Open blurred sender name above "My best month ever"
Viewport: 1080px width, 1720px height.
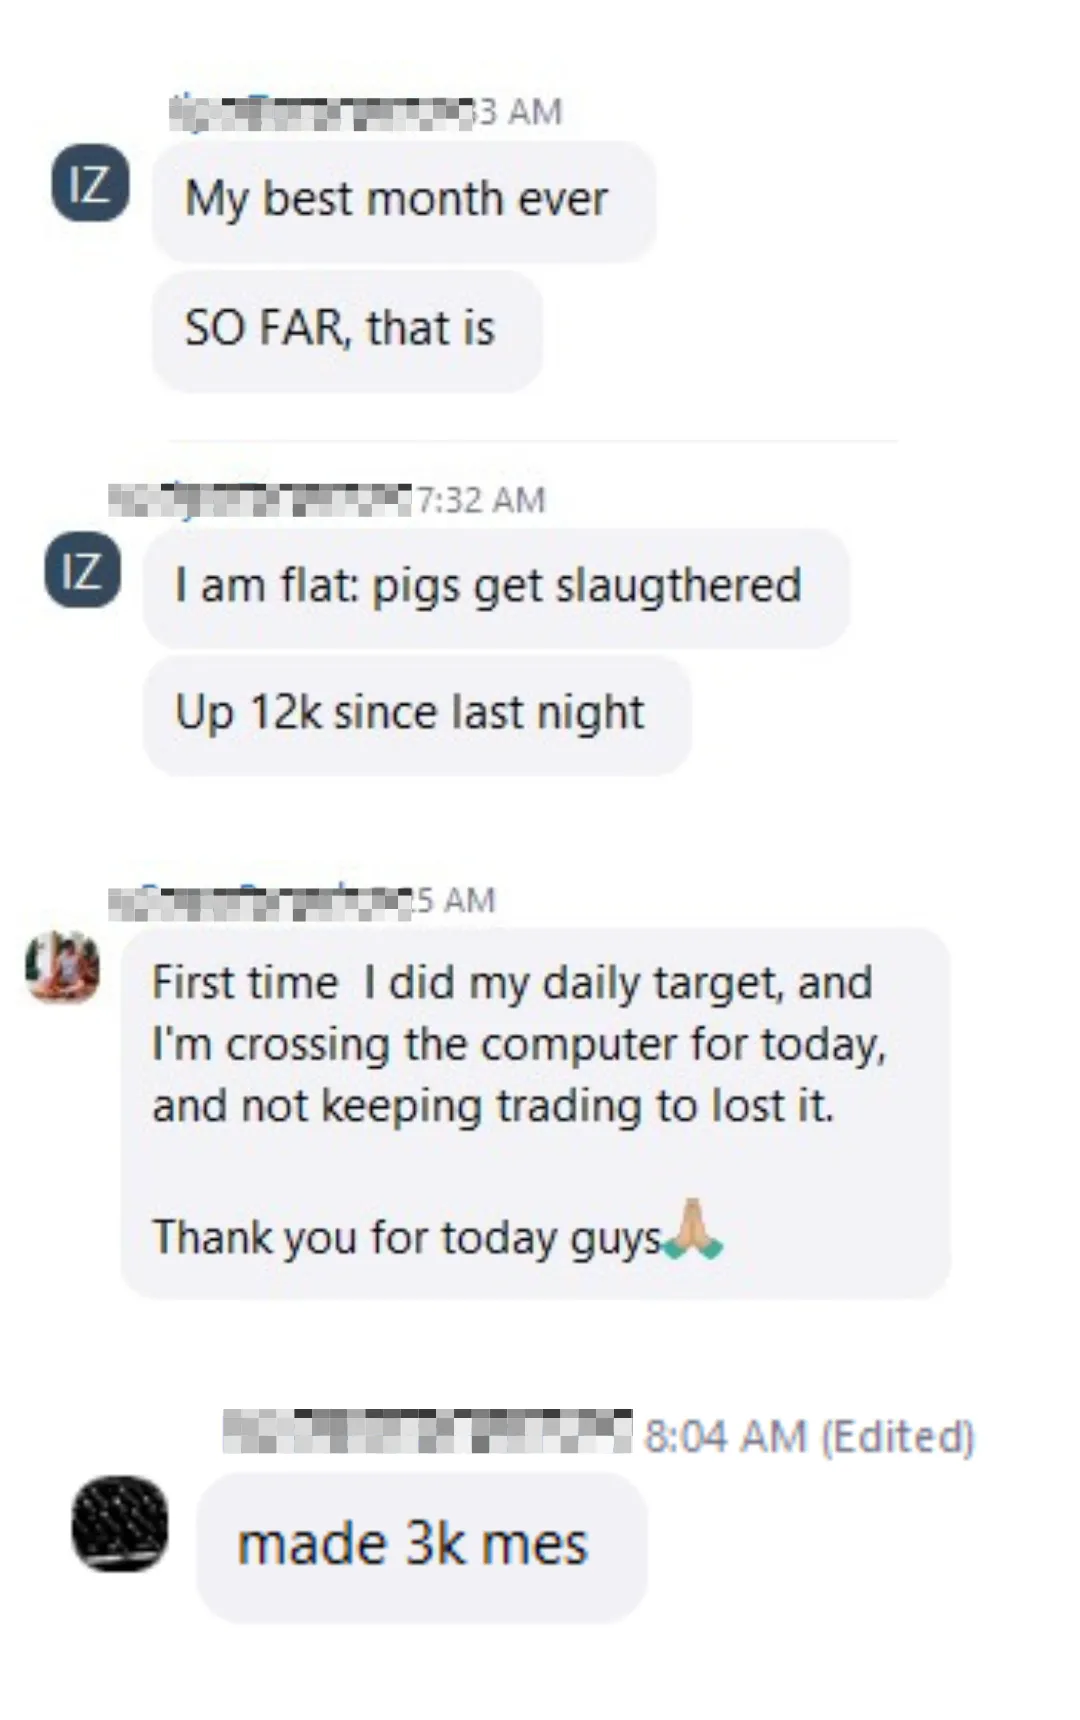[320, 111]
